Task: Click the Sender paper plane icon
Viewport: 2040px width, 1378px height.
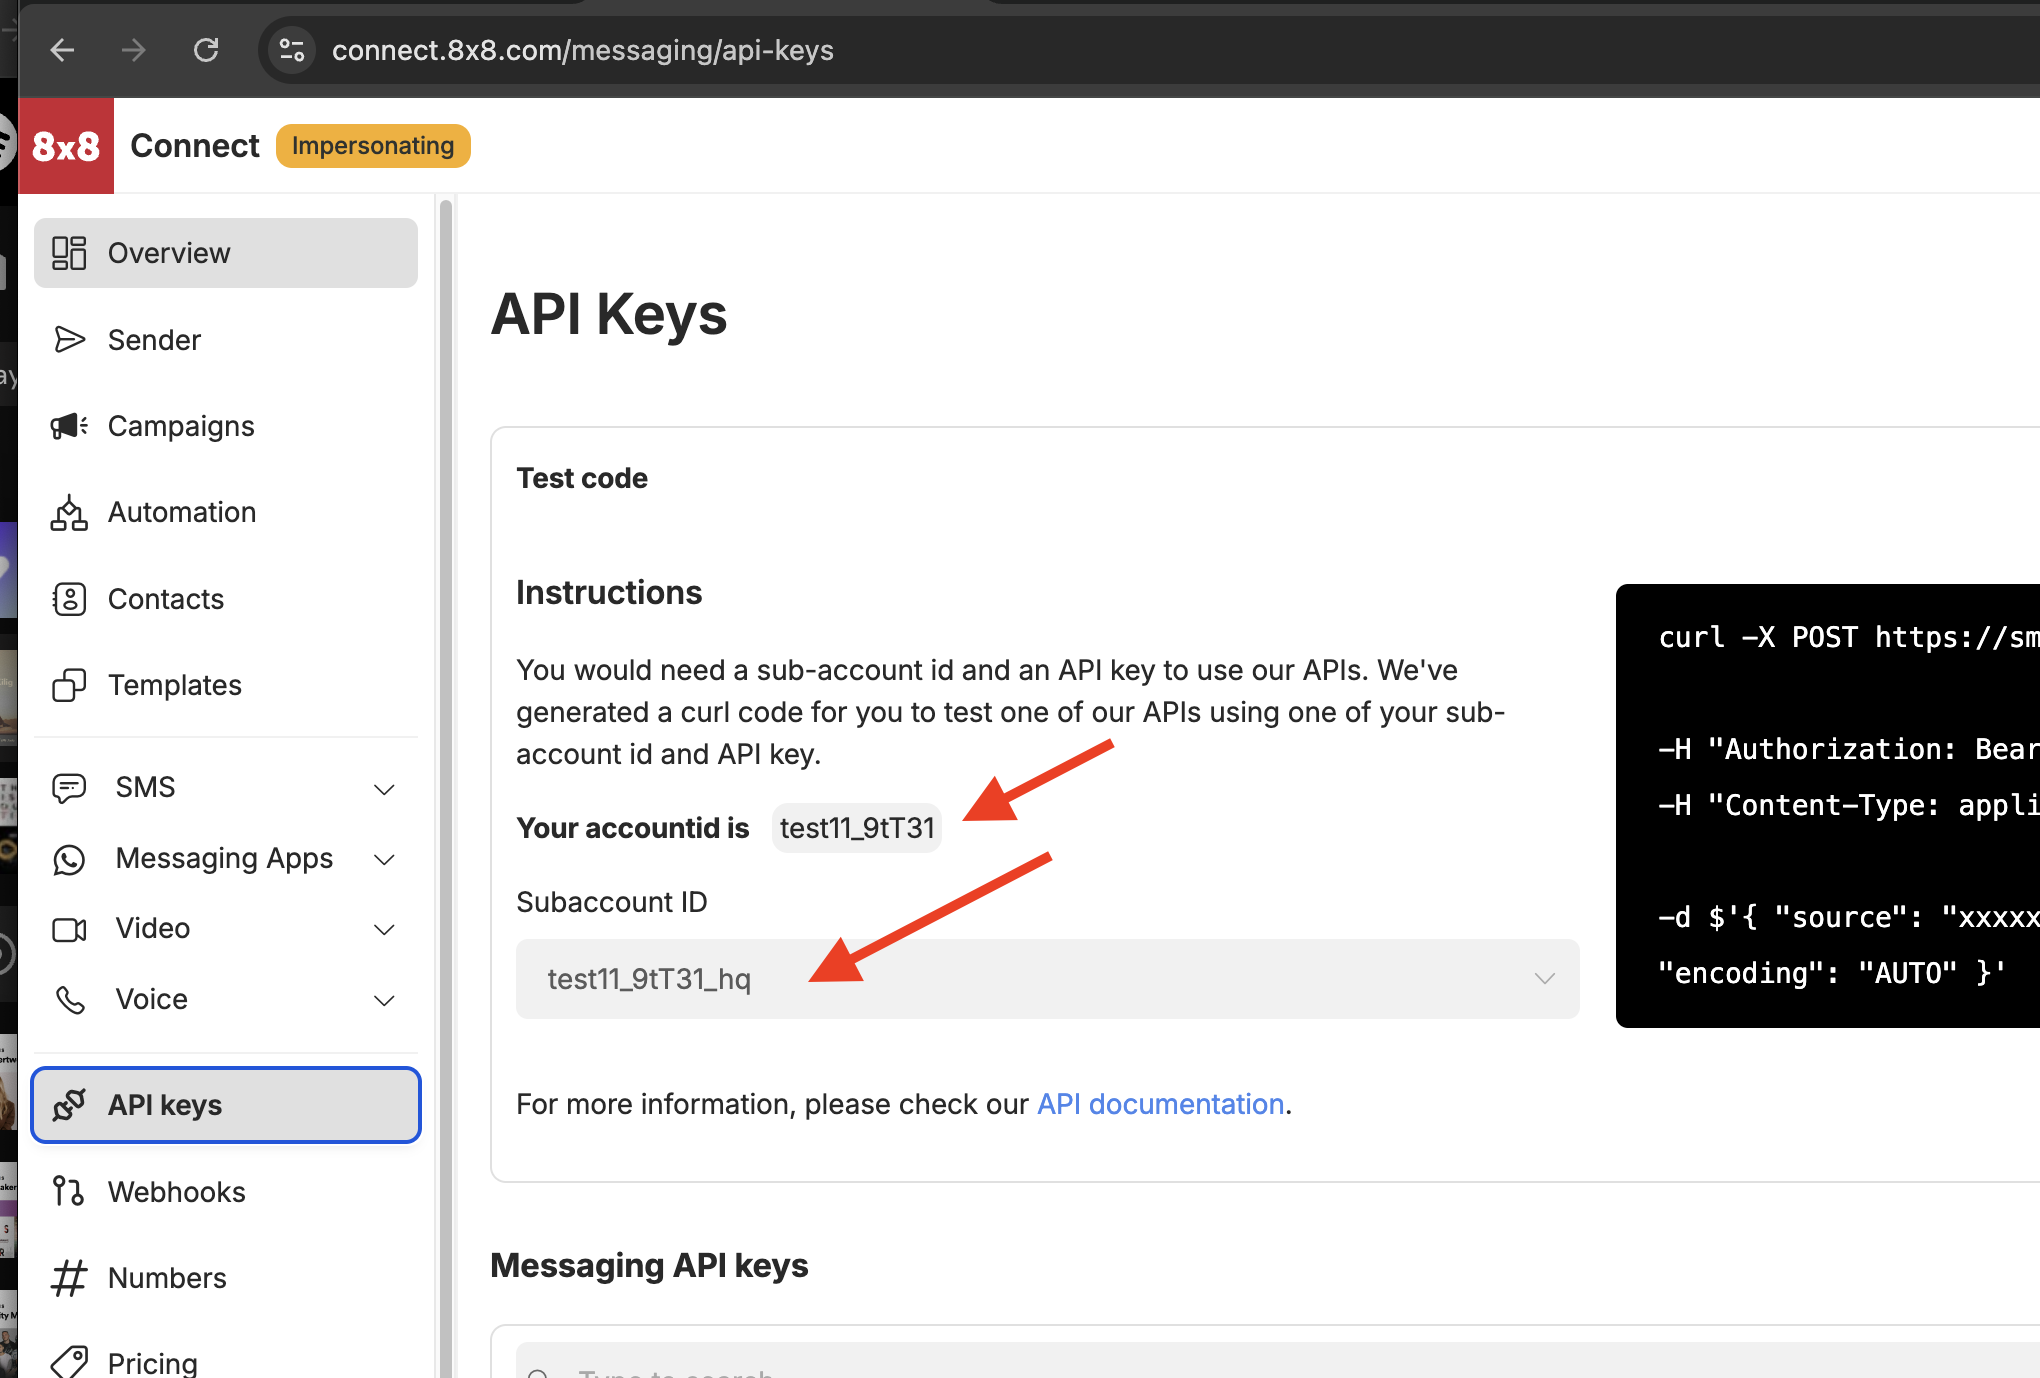Action: pos(69,340)
